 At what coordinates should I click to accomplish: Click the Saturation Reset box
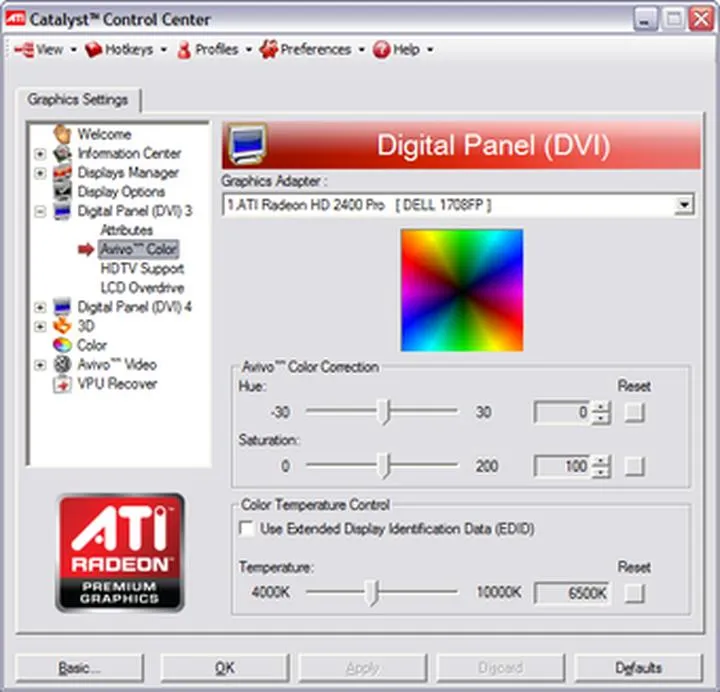click(x=634, y=466)
